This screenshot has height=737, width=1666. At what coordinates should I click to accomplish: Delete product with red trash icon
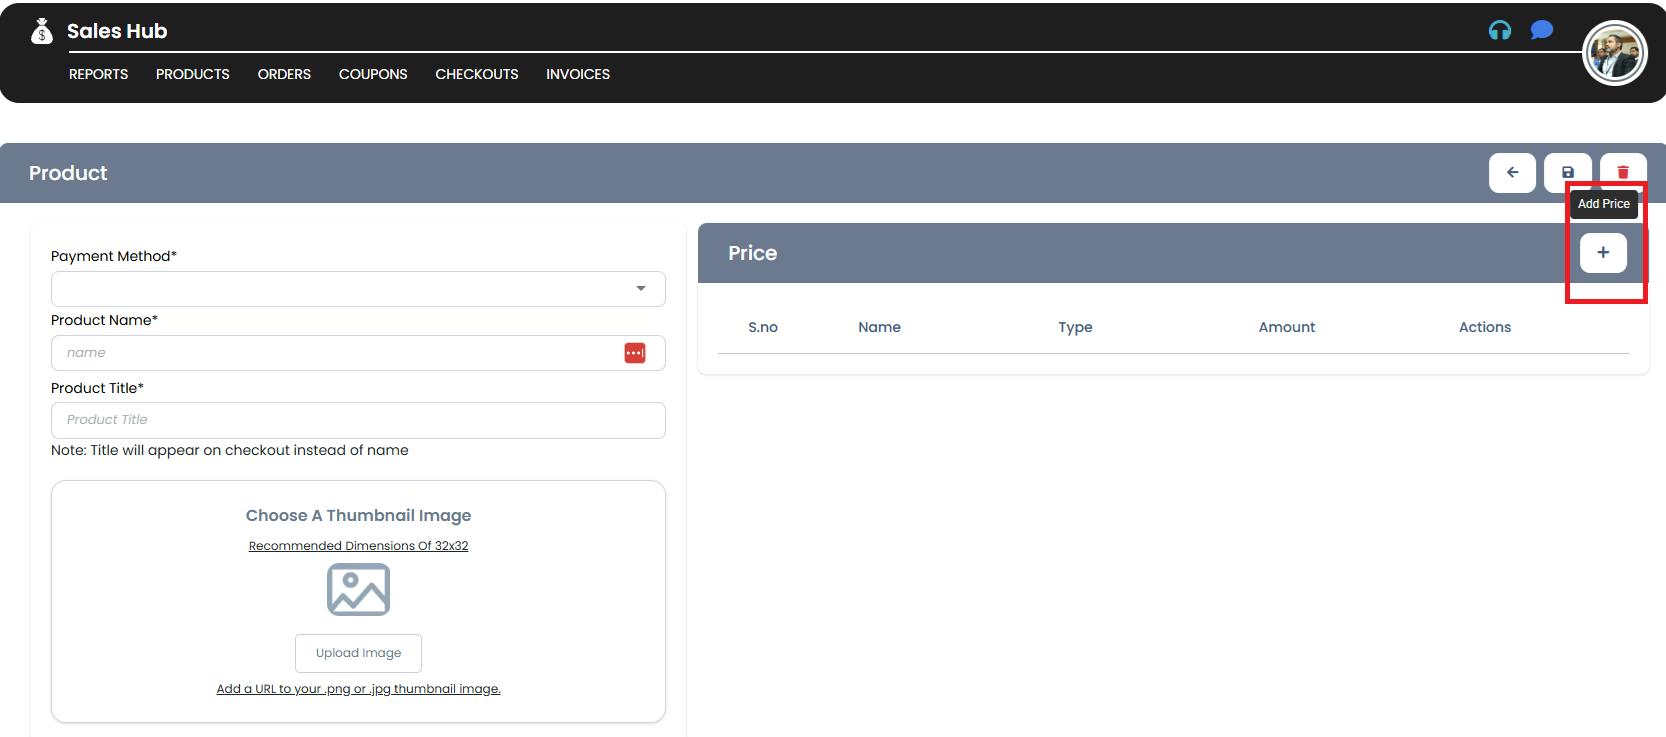pos(1622,171)
